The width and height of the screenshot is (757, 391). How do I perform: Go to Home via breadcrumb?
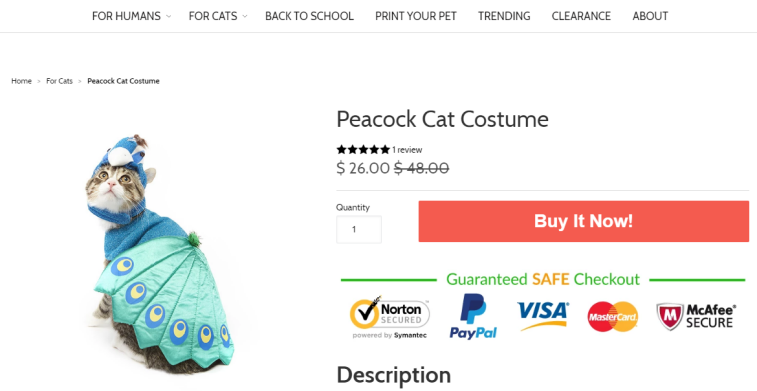click(x=21, y=81)
